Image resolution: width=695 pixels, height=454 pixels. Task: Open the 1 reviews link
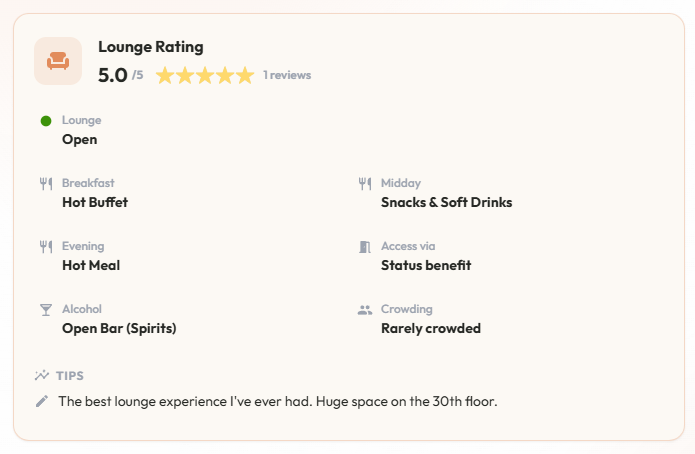(x=287, y=75)
